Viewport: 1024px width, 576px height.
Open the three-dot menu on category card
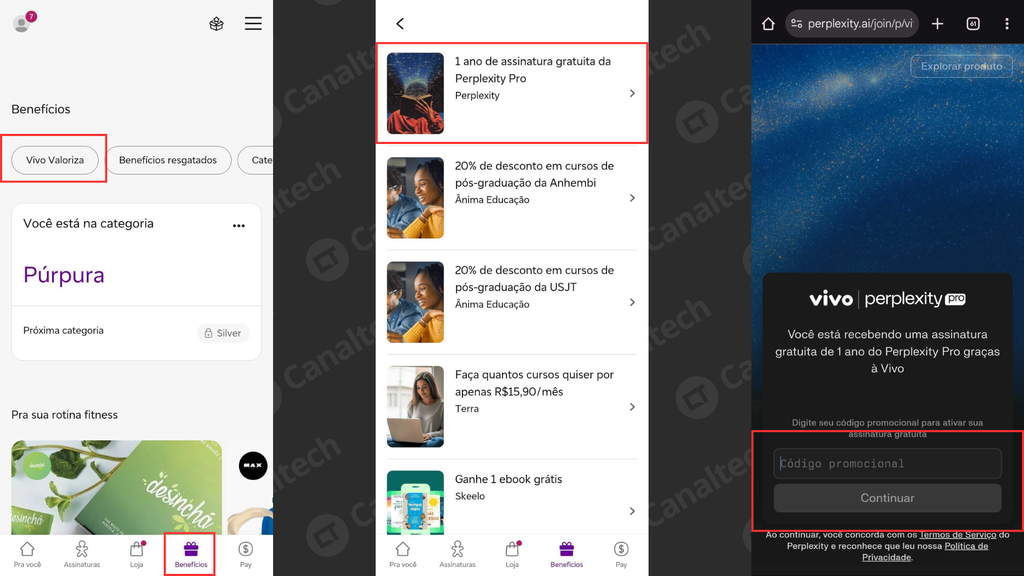pyautogui.click(x=239, y=225)
